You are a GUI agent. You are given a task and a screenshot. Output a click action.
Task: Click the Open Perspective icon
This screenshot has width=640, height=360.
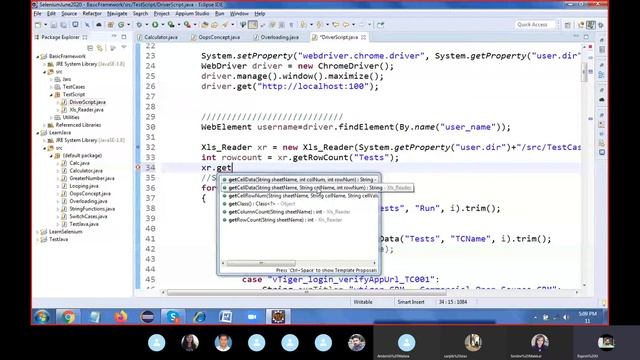pos(568,25)
